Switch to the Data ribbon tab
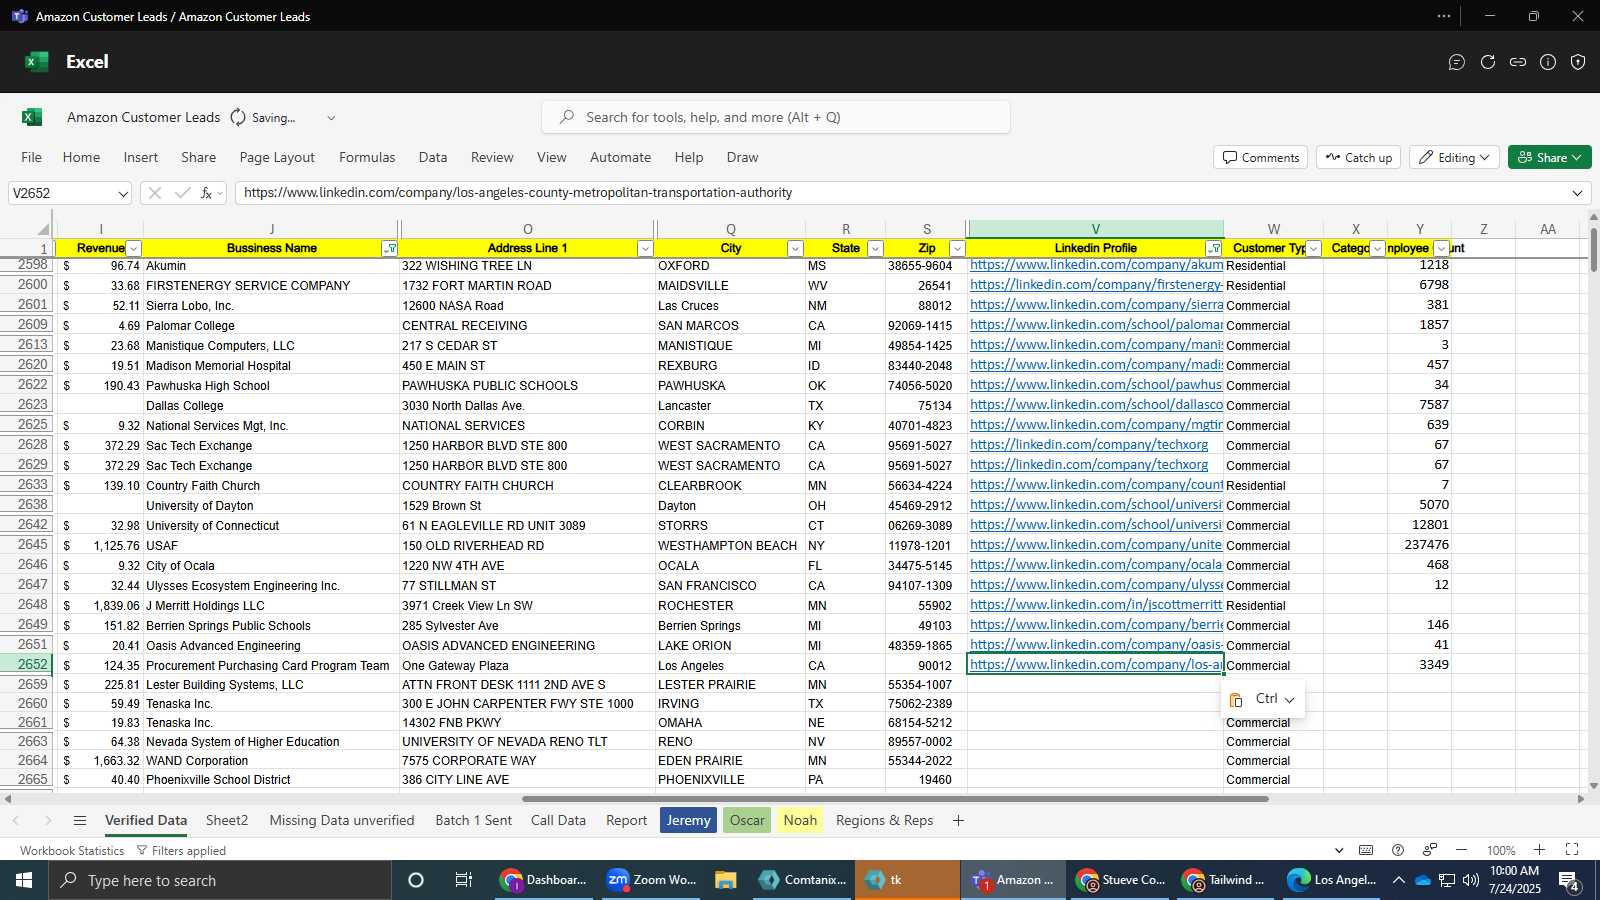Viewport: 1600px width, 900px height. point(433,157)
